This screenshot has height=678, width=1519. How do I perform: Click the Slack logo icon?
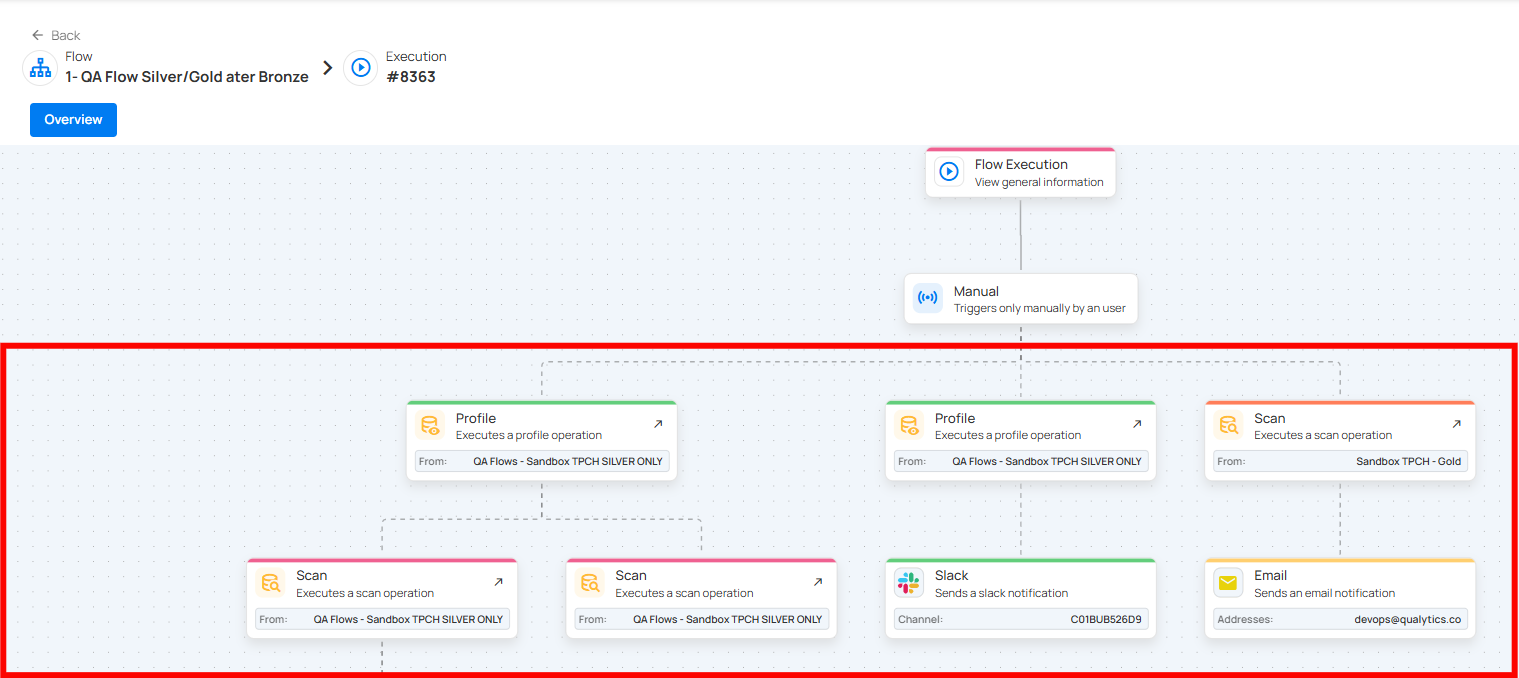click(909, 583)
